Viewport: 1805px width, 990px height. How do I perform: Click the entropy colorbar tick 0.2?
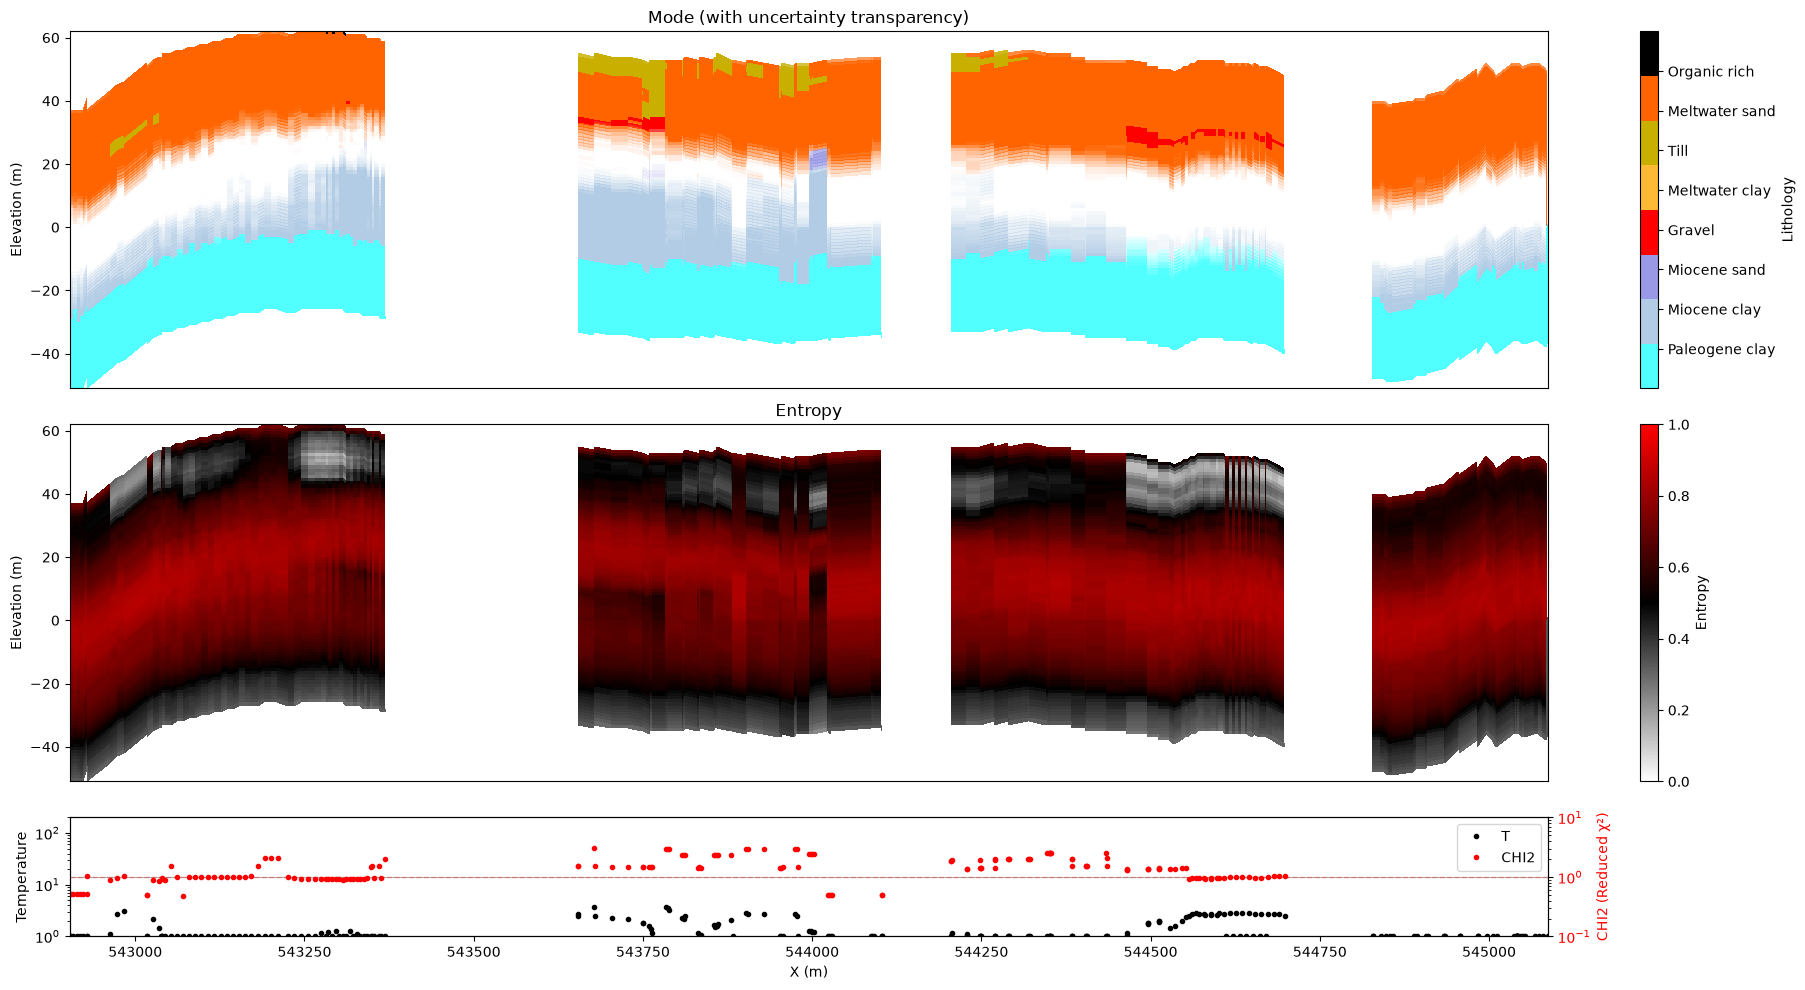coord(1677,711)
